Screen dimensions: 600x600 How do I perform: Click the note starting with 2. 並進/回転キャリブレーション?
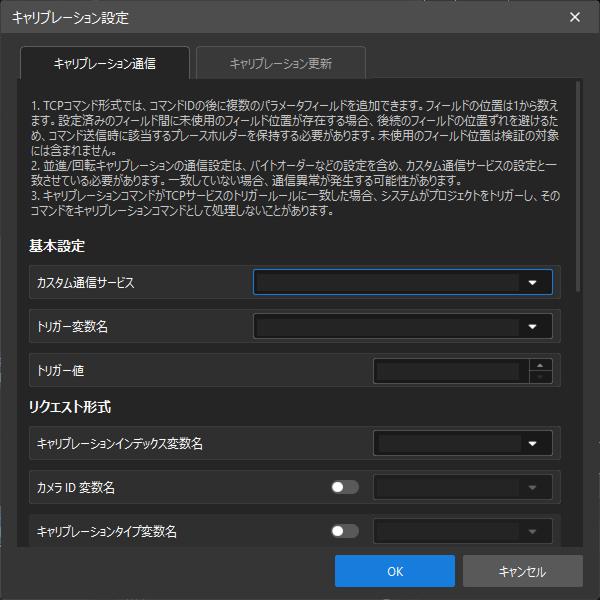(294, 173)
